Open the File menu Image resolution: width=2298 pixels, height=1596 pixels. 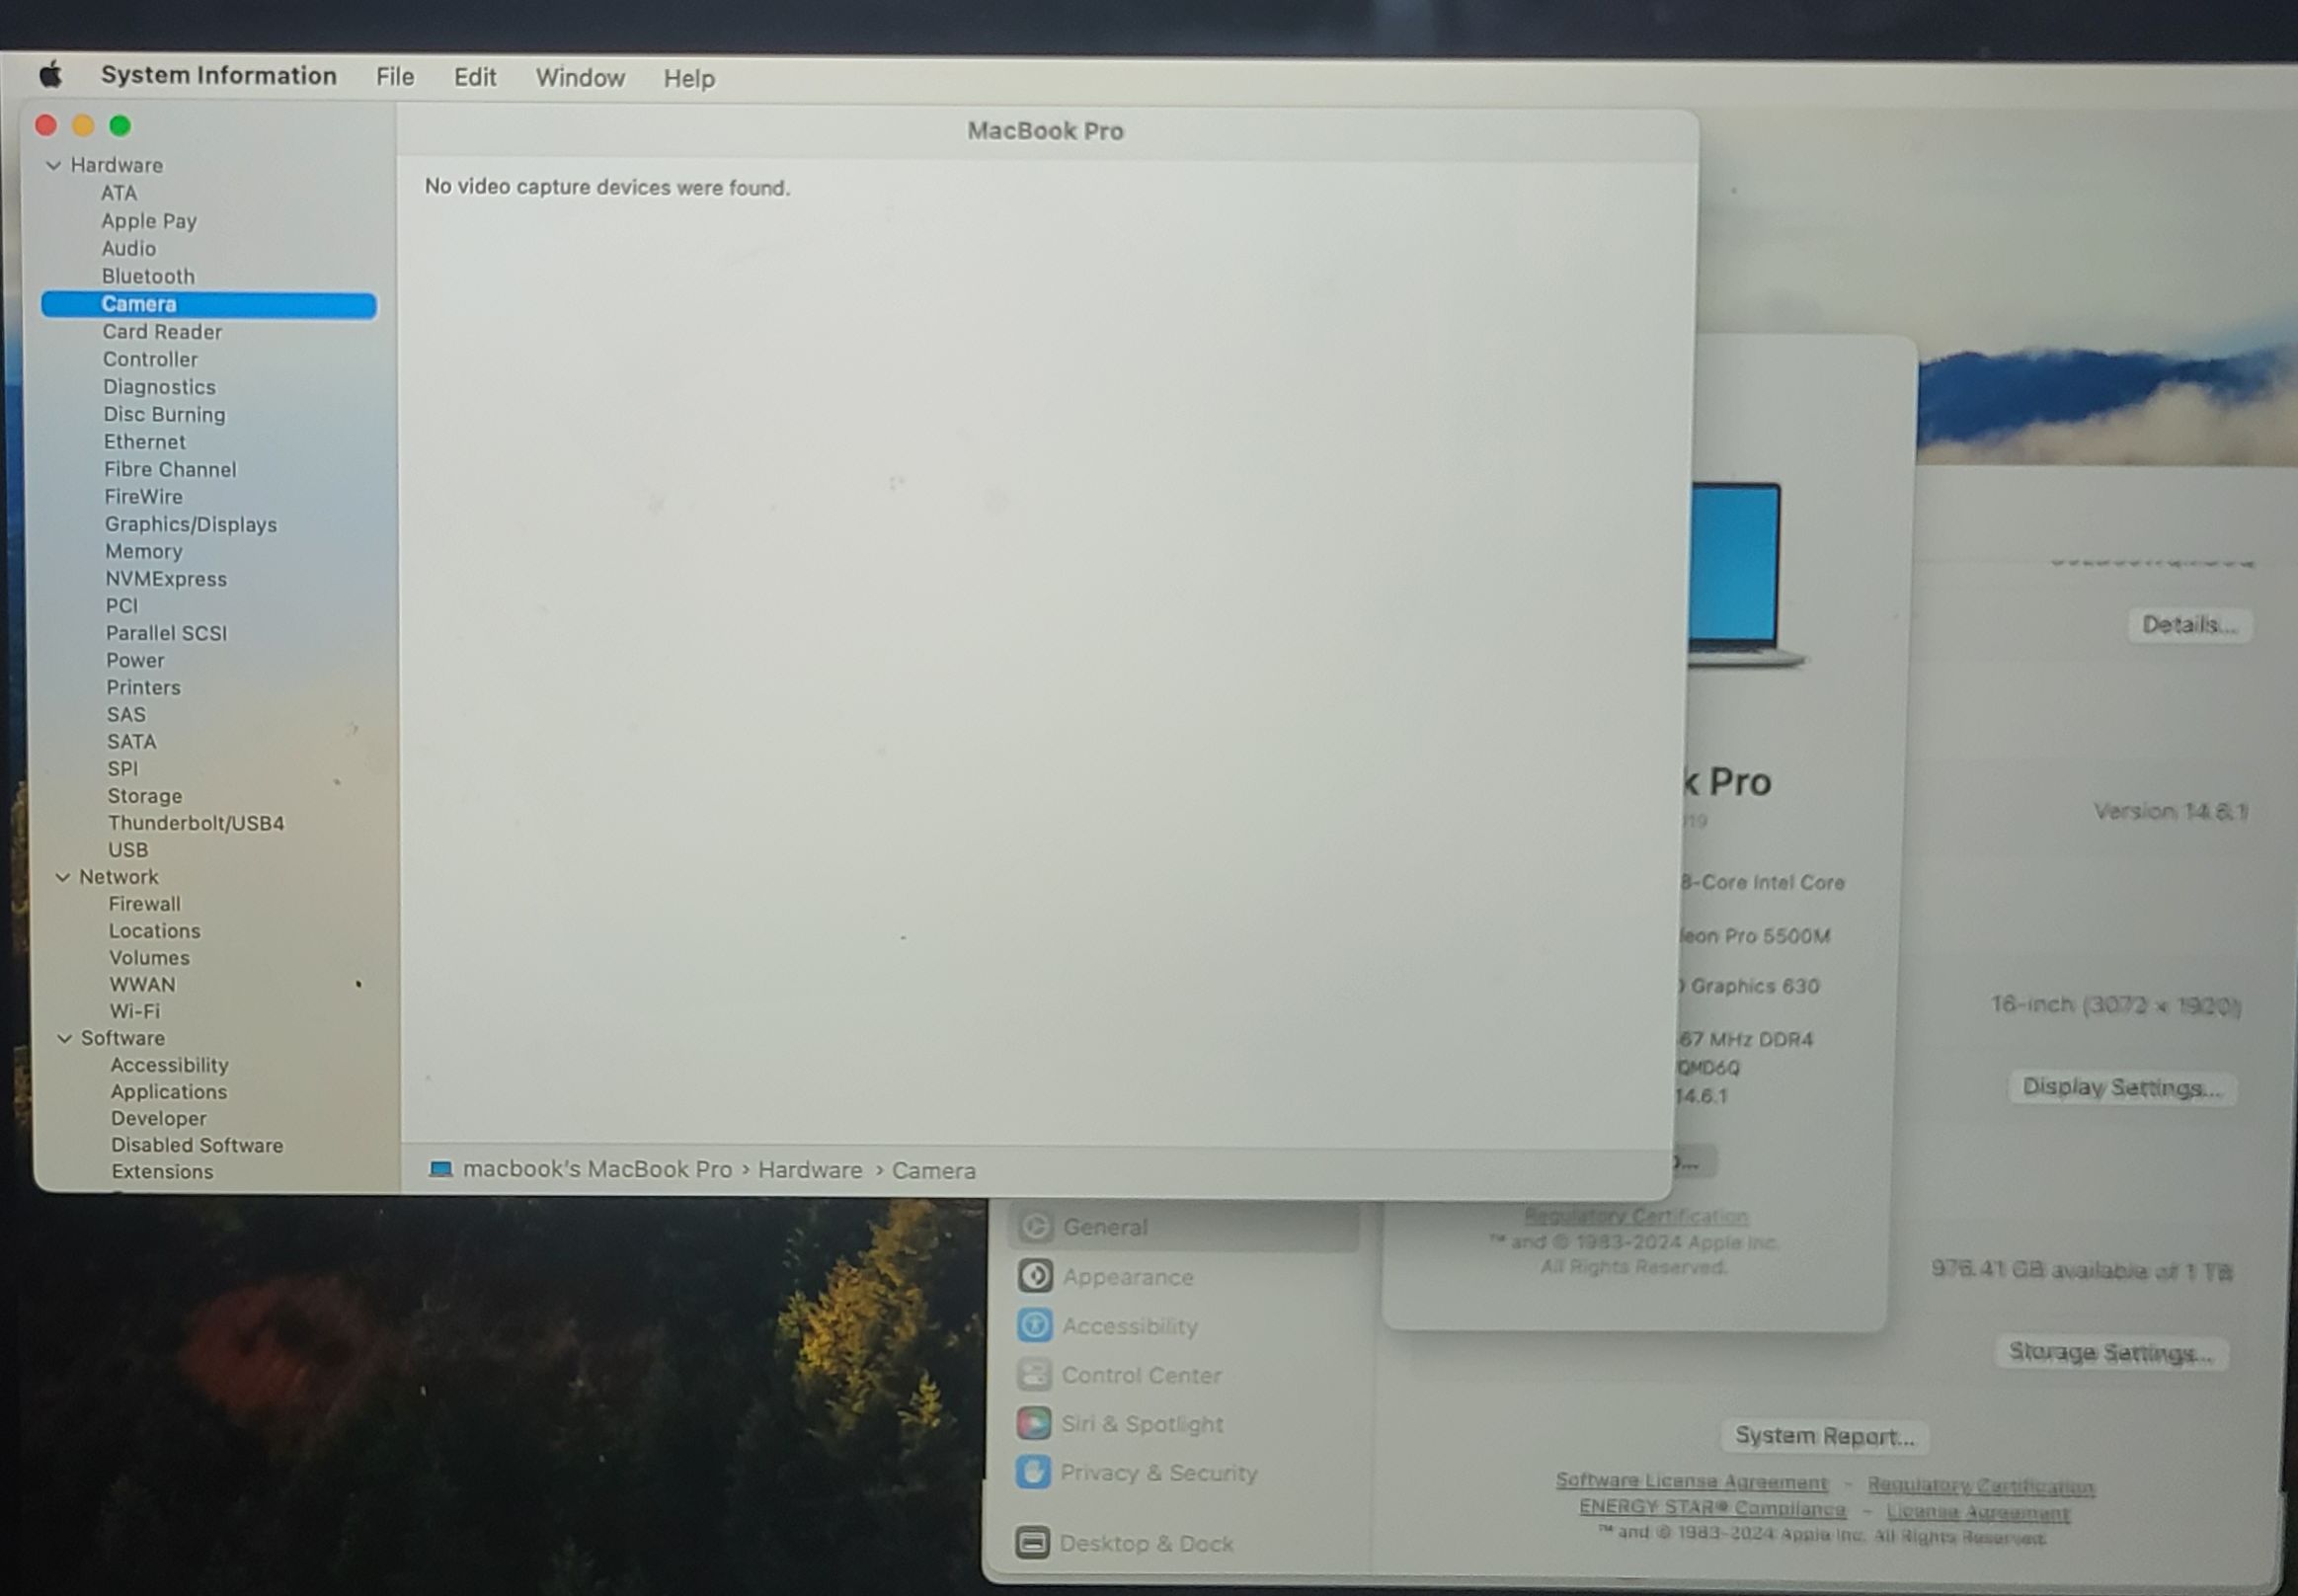[395, 77]
